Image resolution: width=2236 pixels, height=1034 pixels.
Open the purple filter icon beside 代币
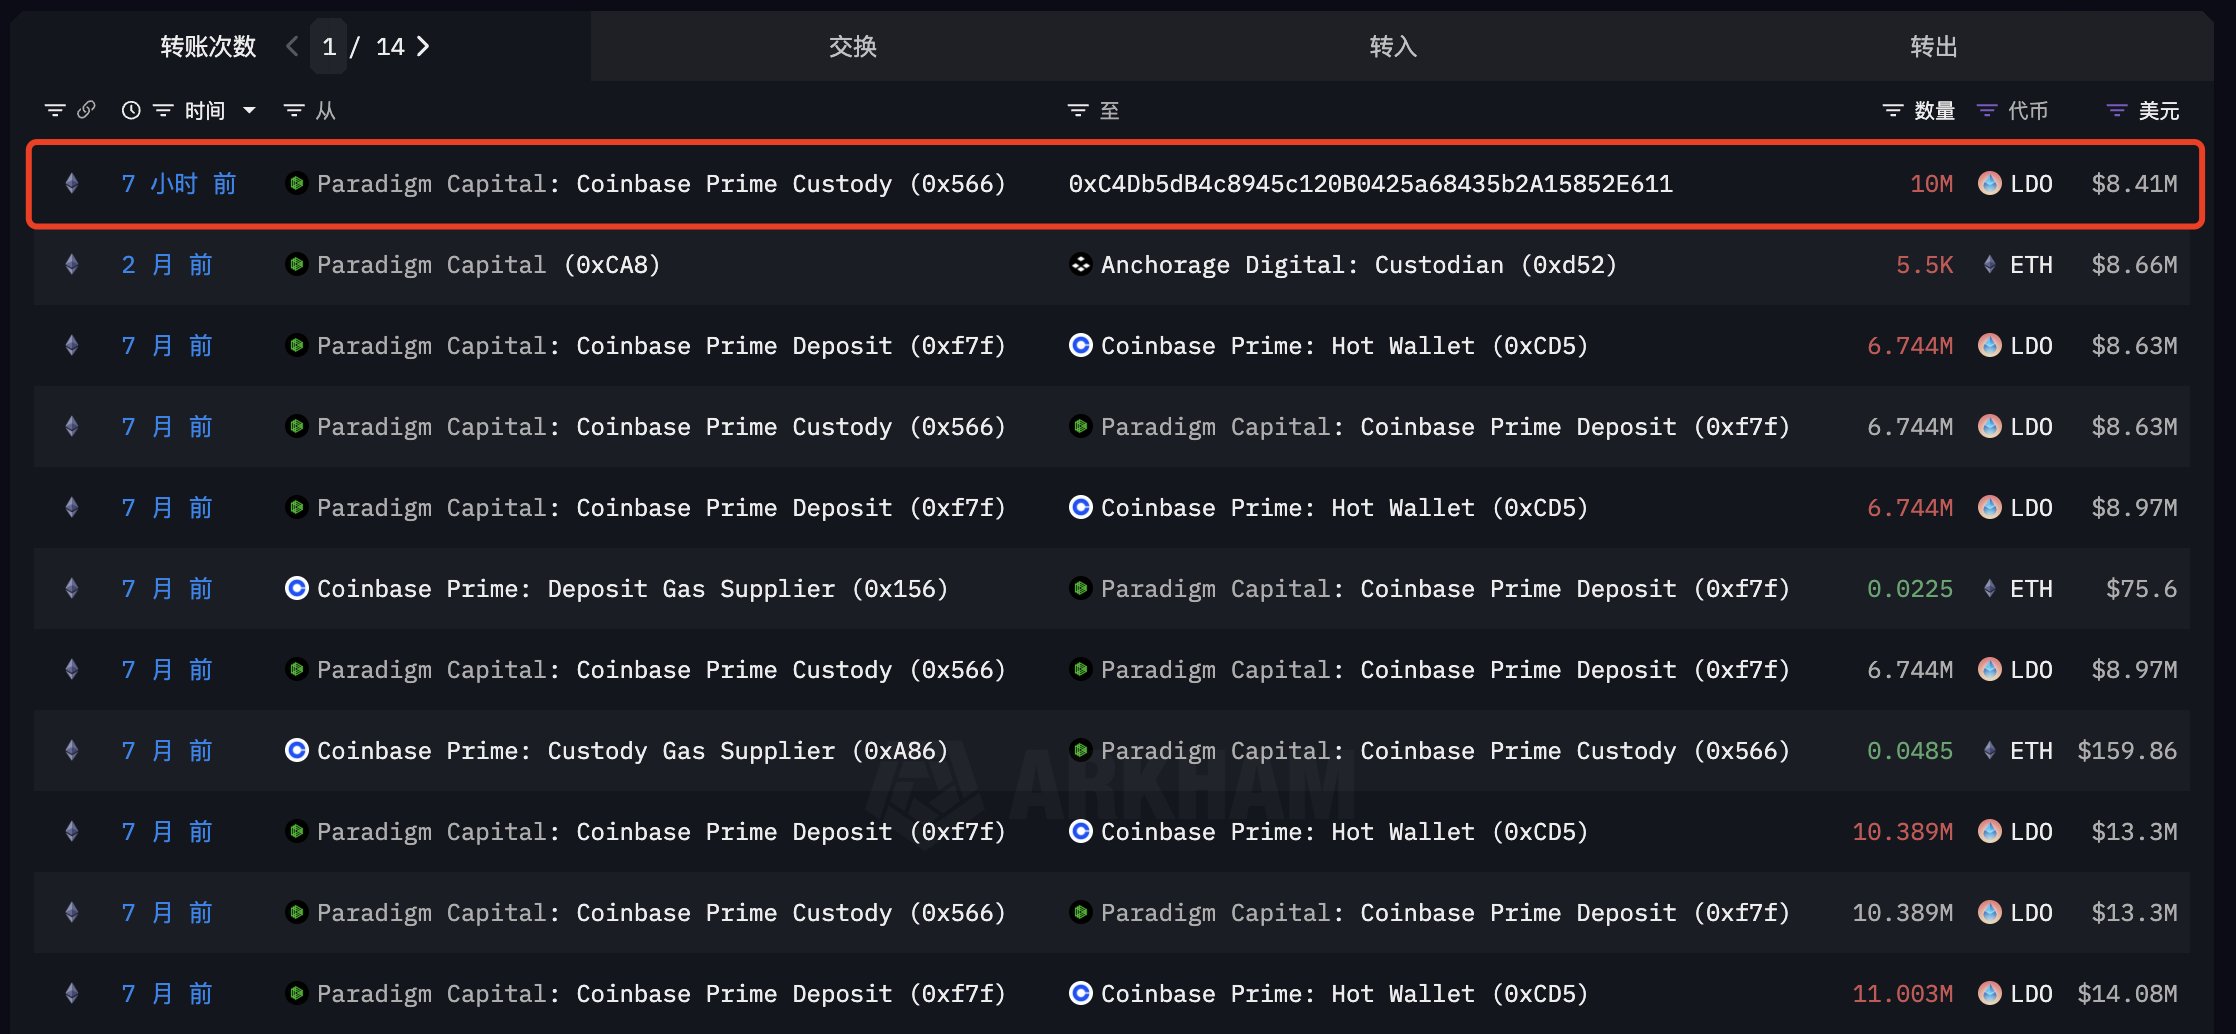coord(1987,110)
